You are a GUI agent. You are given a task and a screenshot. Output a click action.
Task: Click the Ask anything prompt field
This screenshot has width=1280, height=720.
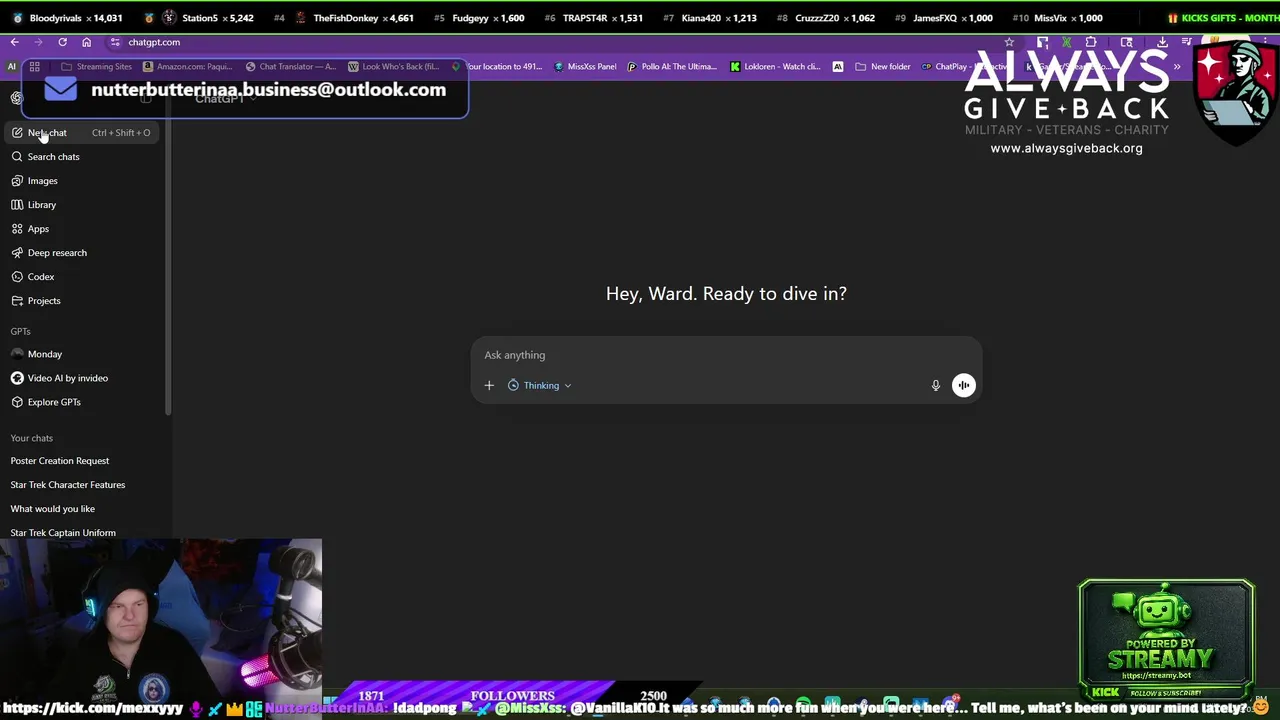[x=726, y=355]
